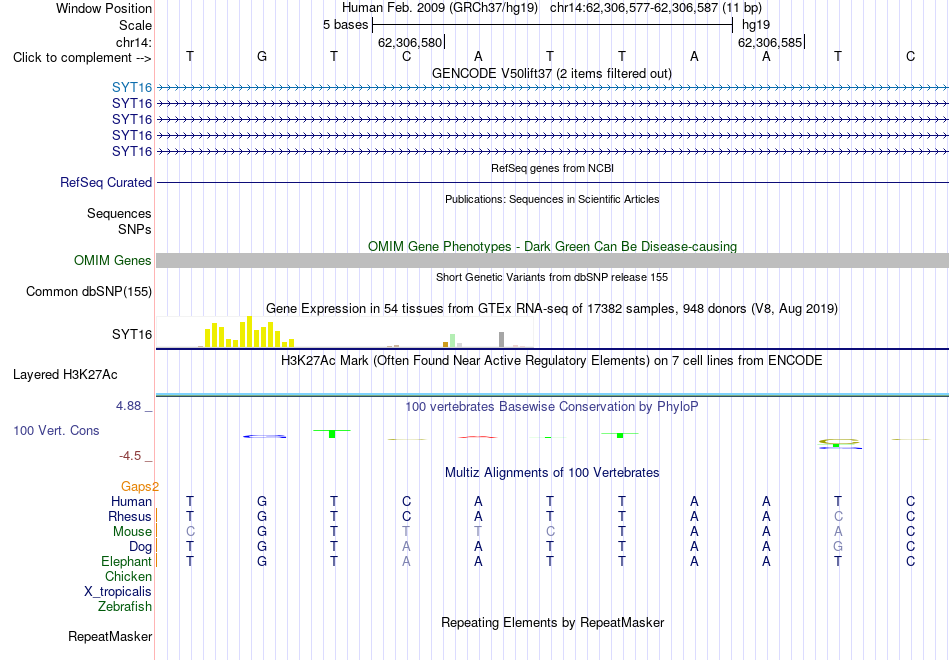Open 'Repeating Elements by RepeatMasker' title
Viewport: 950px width, 660px height.
tap(553, 622)
